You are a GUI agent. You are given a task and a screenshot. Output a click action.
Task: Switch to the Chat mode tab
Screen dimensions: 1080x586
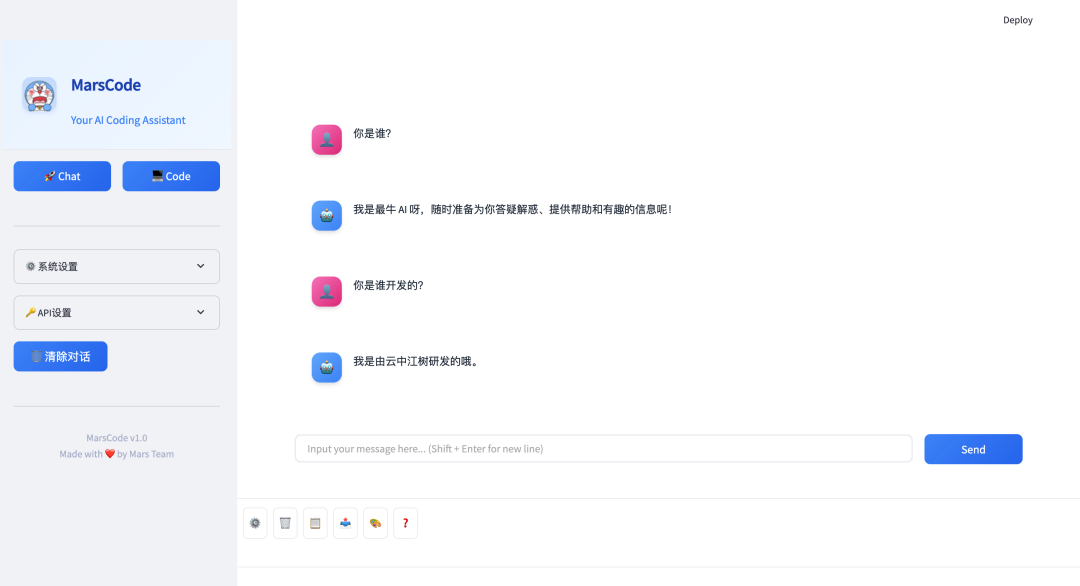click(x=62, y=176)
